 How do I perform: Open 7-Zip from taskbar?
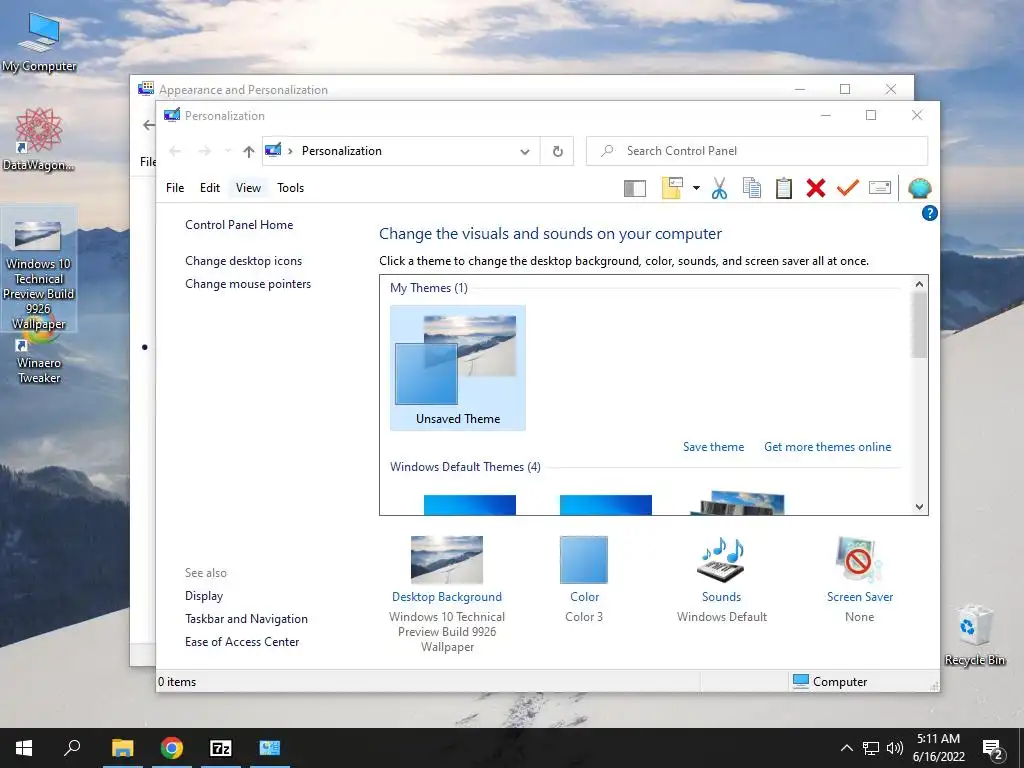click(x=221, y=748)
